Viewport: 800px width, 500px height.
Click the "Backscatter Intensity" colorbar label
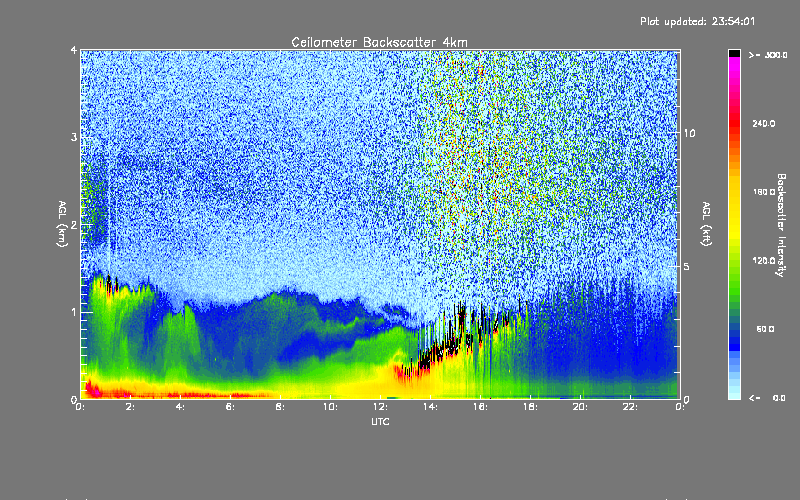tap(781, 225)
